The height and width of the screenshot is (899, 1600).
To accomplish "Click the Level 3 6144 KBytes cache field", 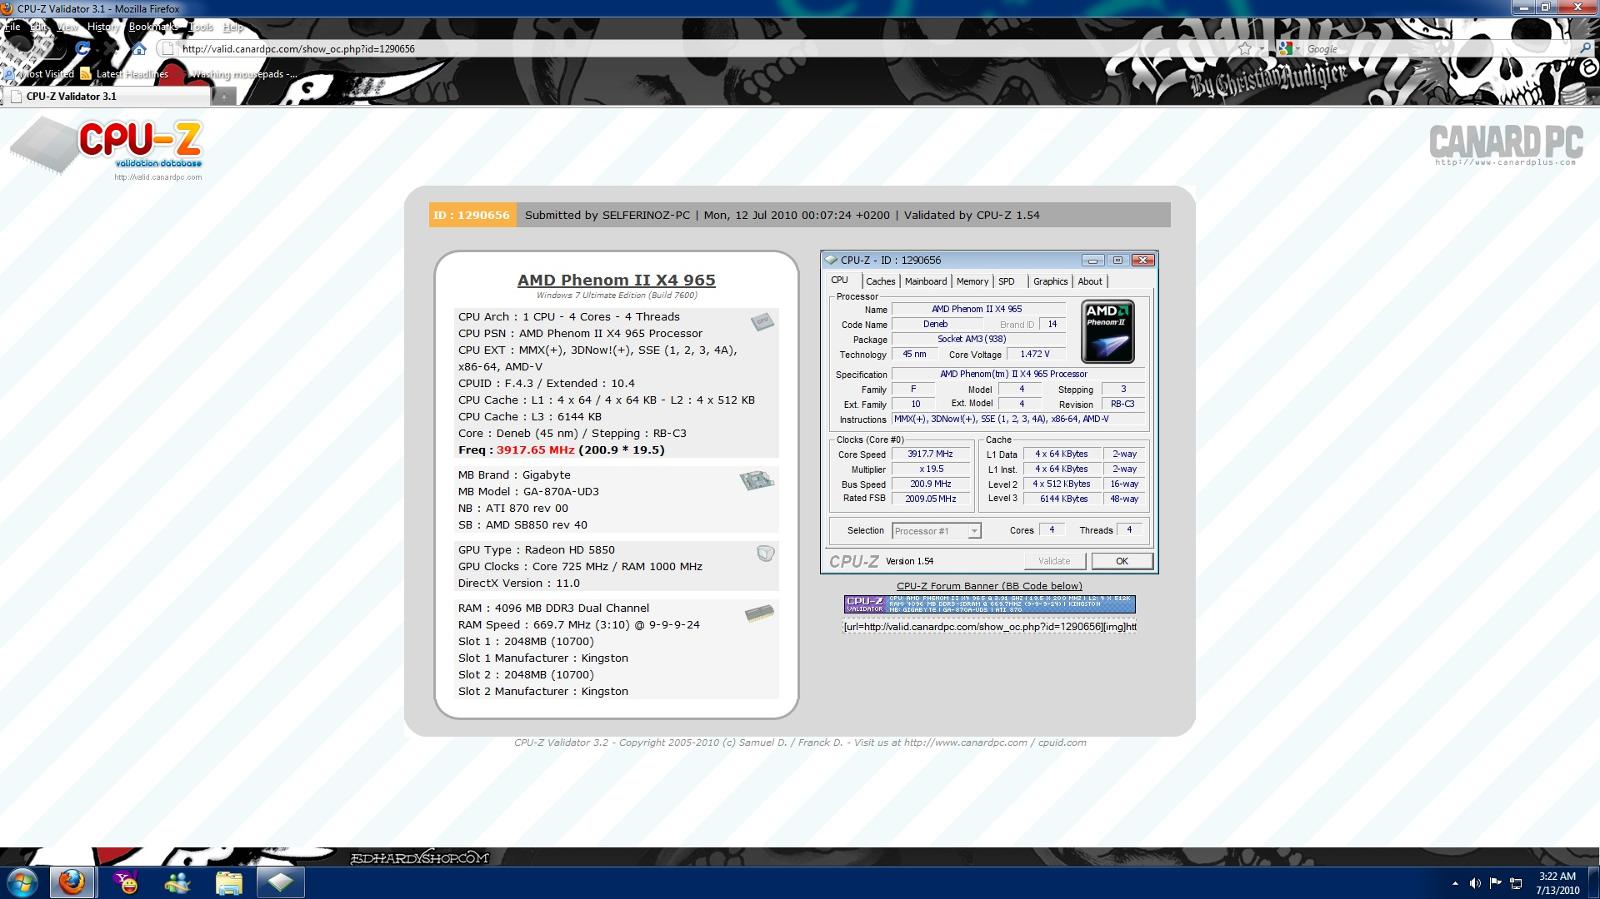I will [1062, 499].
